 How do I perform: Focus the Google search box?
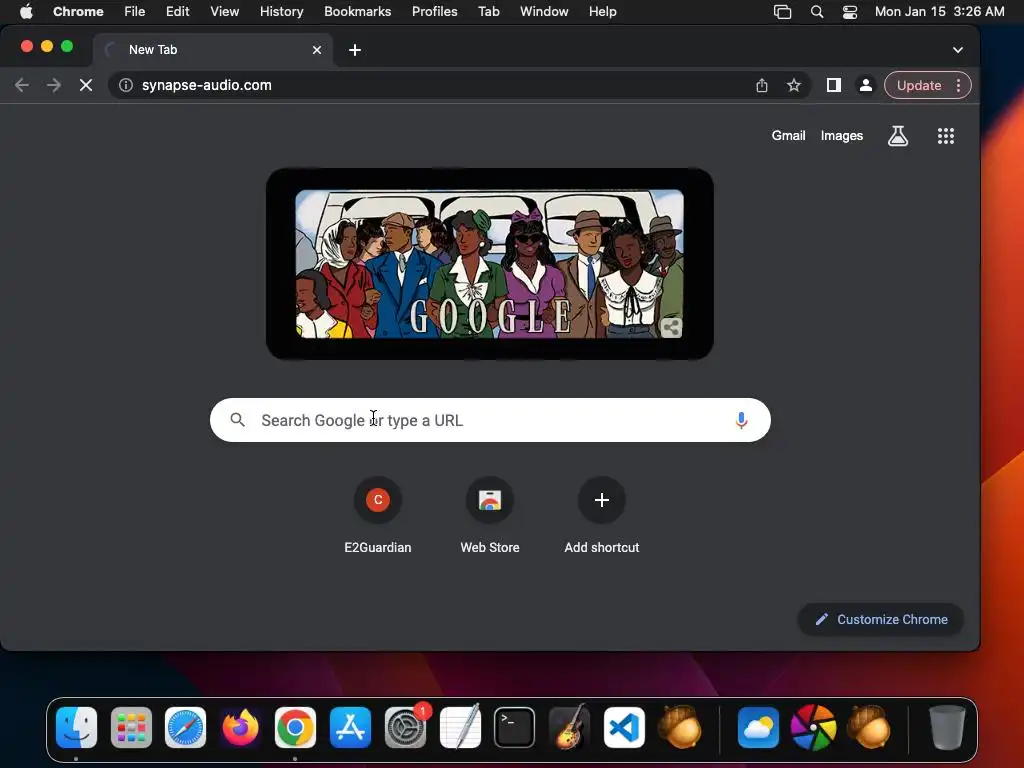490,420
